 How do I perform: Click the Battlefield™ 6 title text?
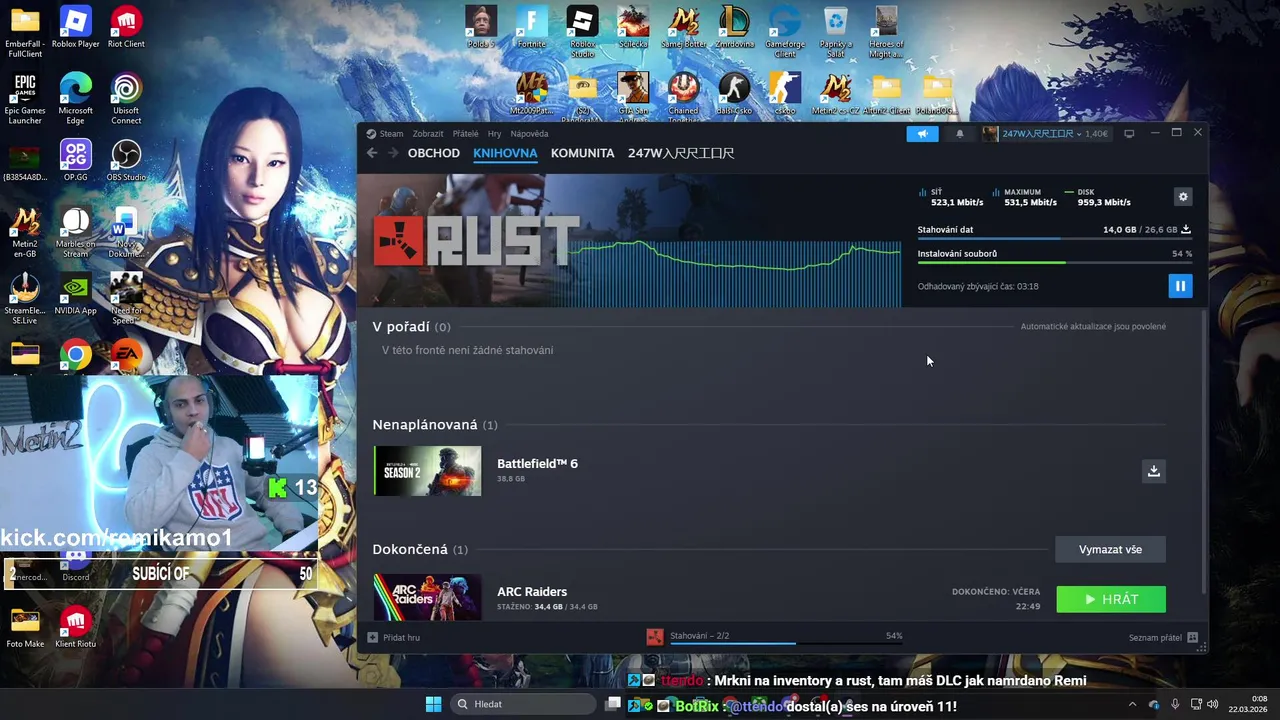click(537, 464)
